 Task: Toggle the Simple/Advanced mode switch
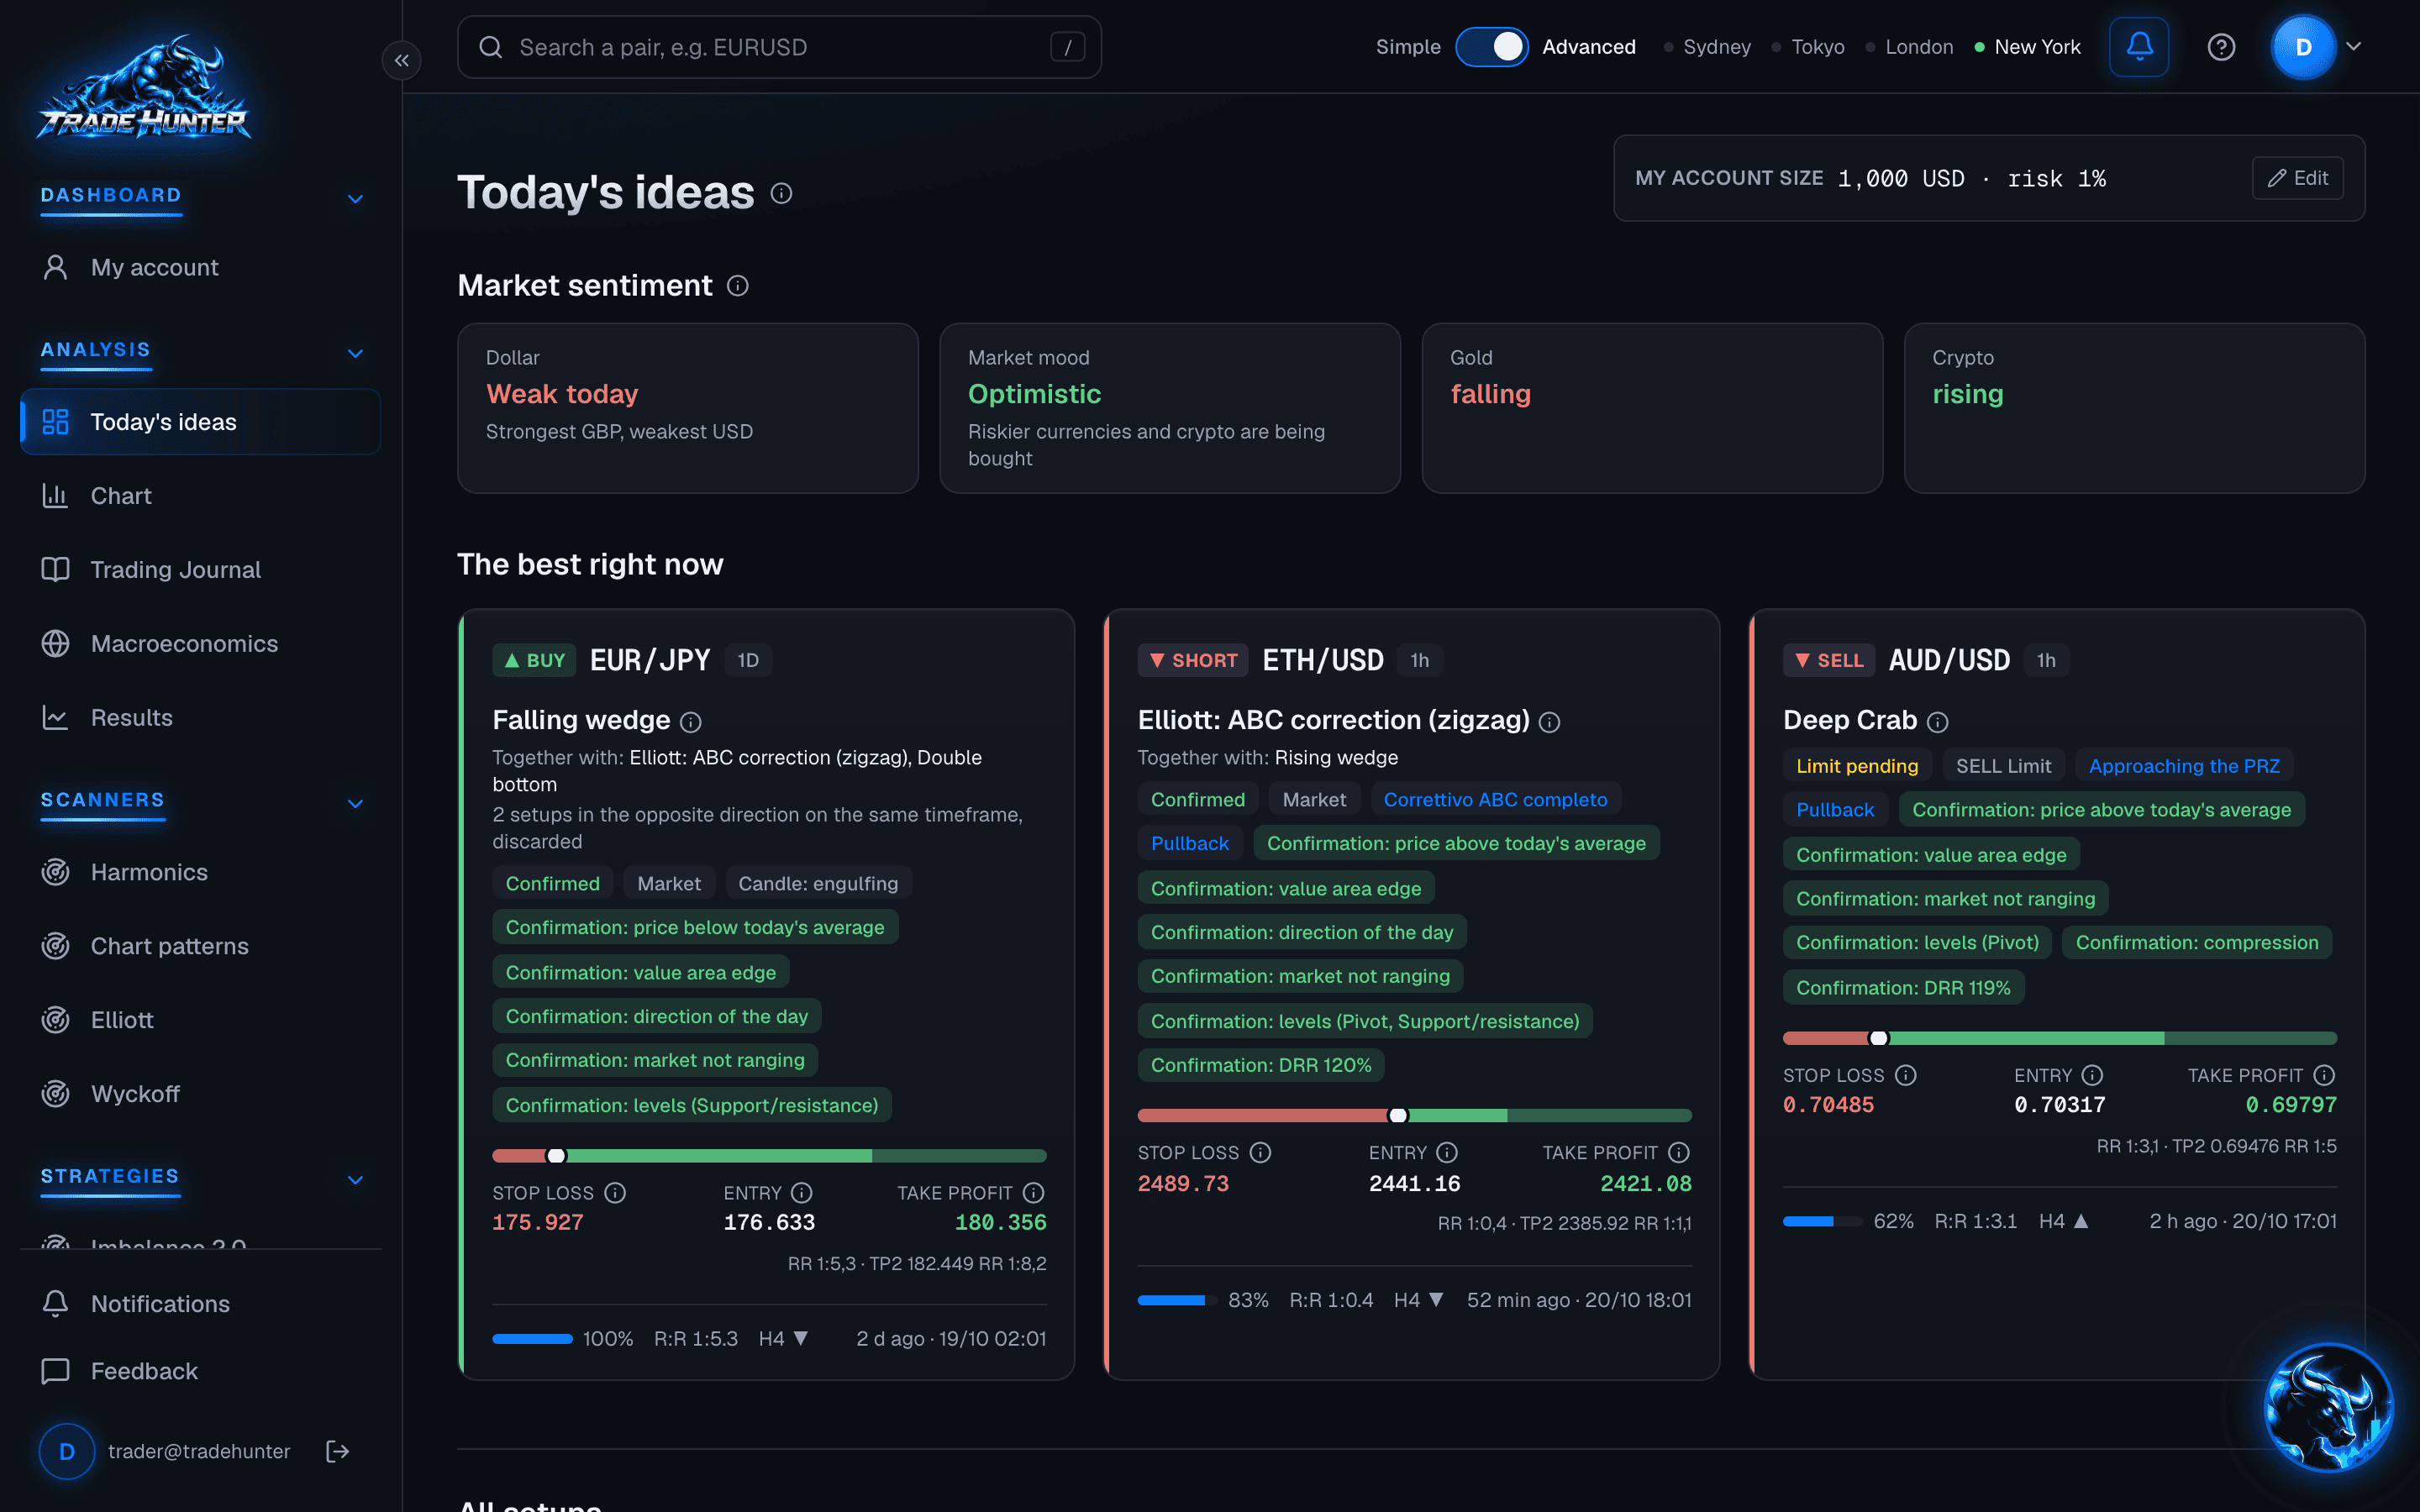[1491, 47]
